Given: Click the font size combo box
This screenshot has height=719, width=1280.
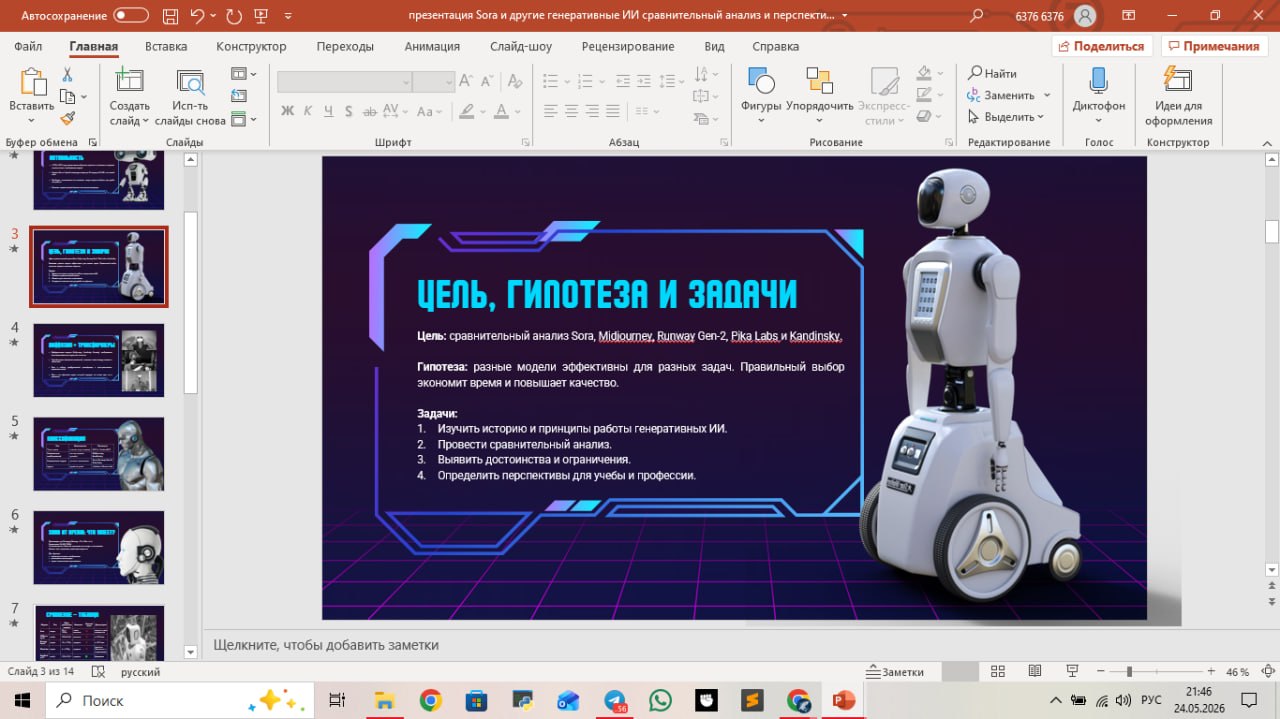Looking at the screenshot, I should [x=434, y=82].
